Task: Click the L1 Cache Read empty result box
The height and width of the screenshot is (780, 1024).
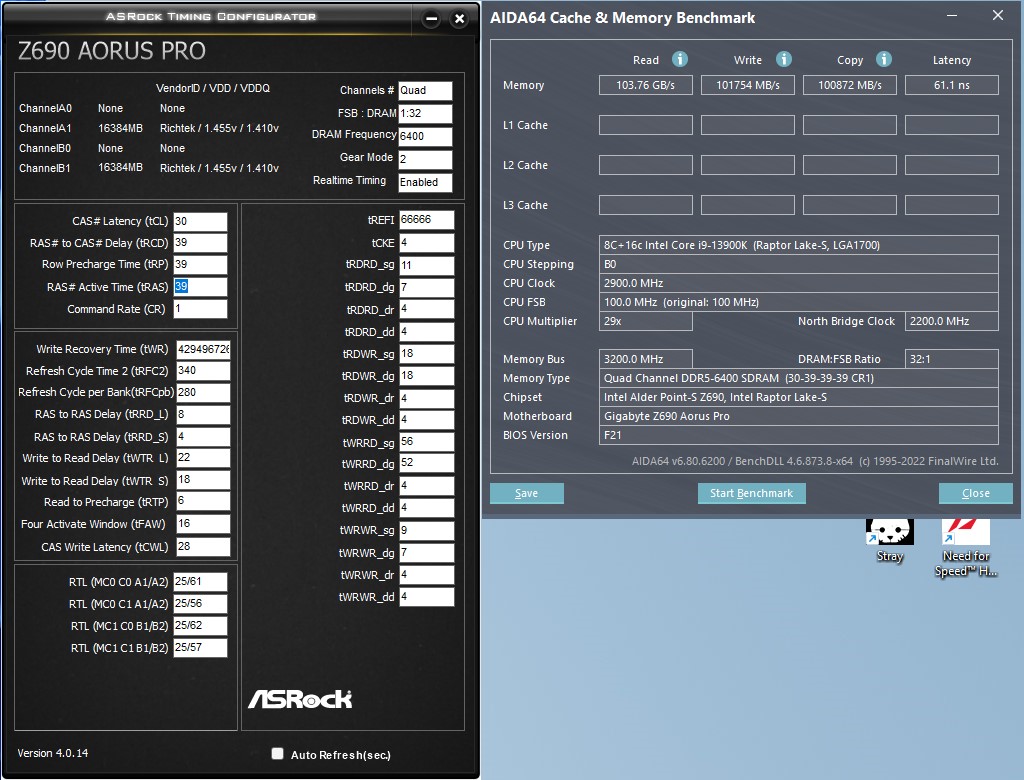Action: [645, 125]
